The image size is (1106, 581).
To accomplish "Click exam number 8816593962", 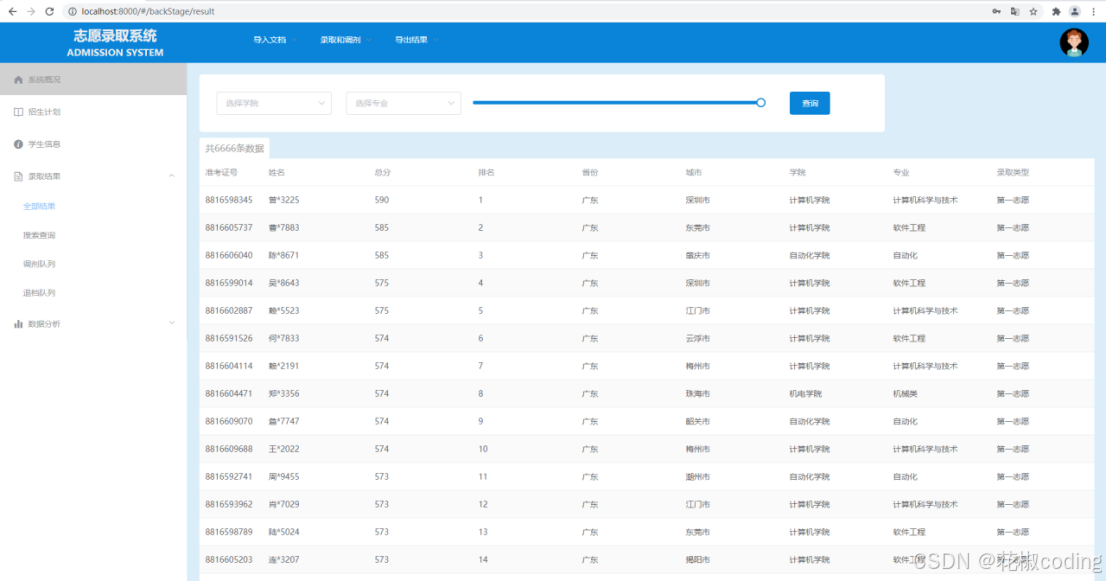I will point(229,504).
